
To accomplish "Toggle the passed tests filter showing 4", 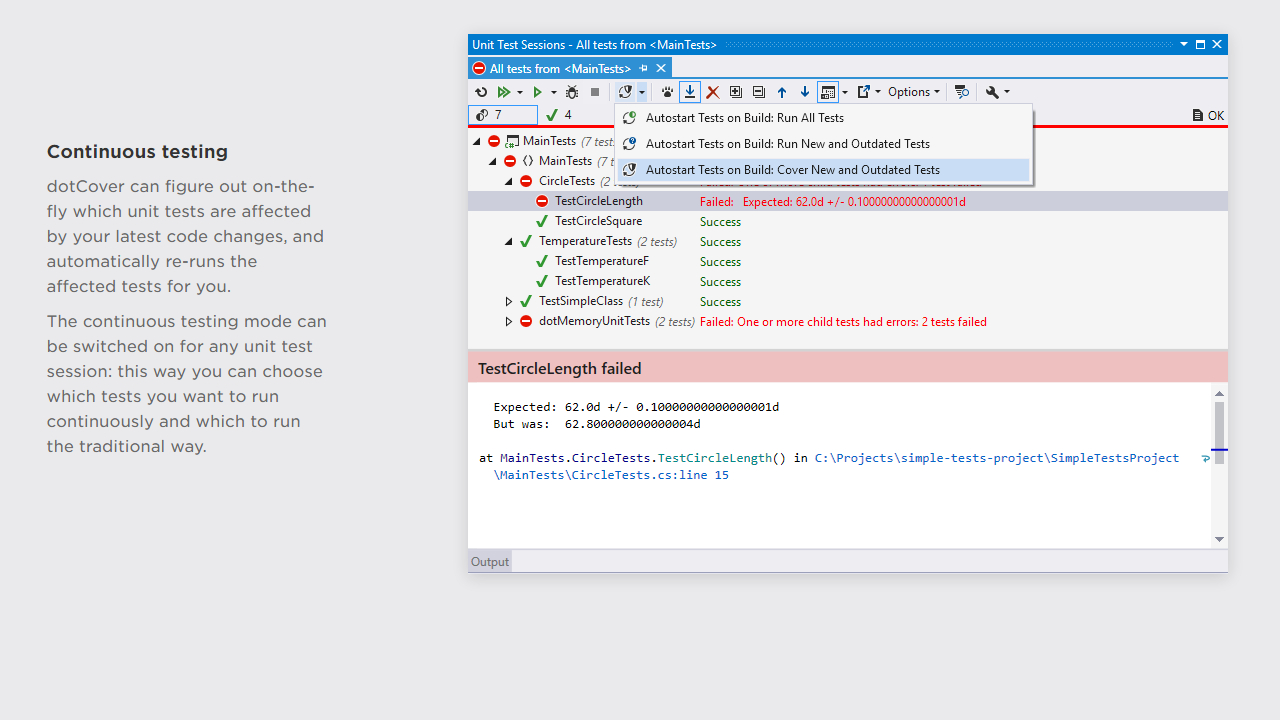I will (x=559, y=115).
